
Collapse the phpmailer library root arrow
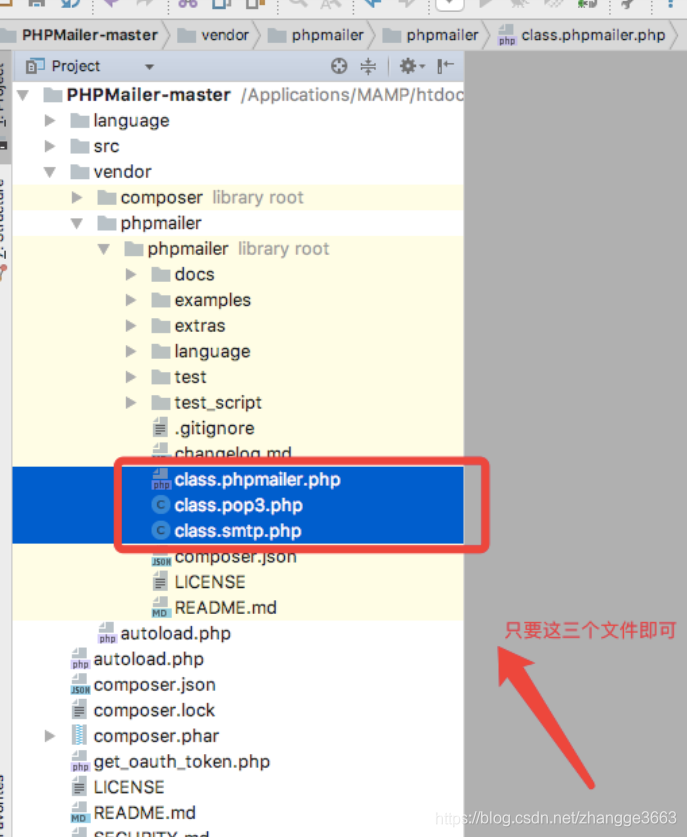pyautogui.click(x=104, y=249)
